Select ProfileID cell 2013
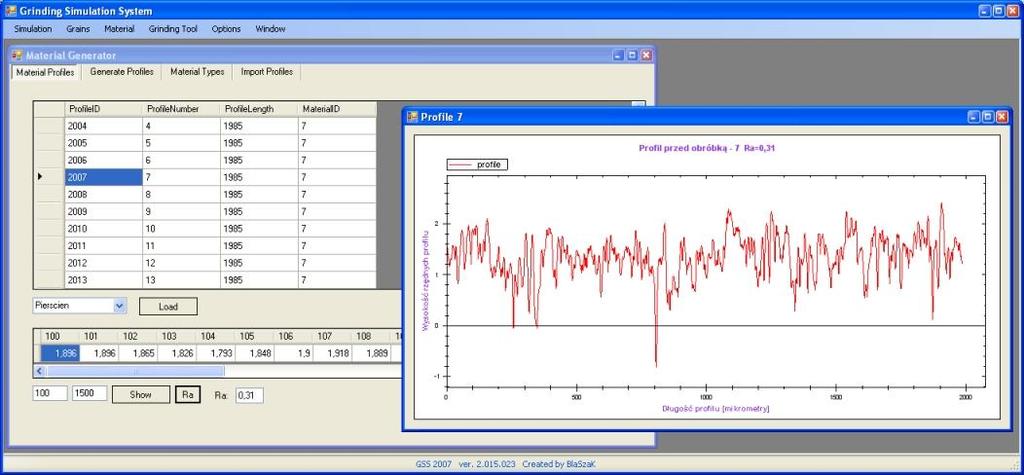 103,280
